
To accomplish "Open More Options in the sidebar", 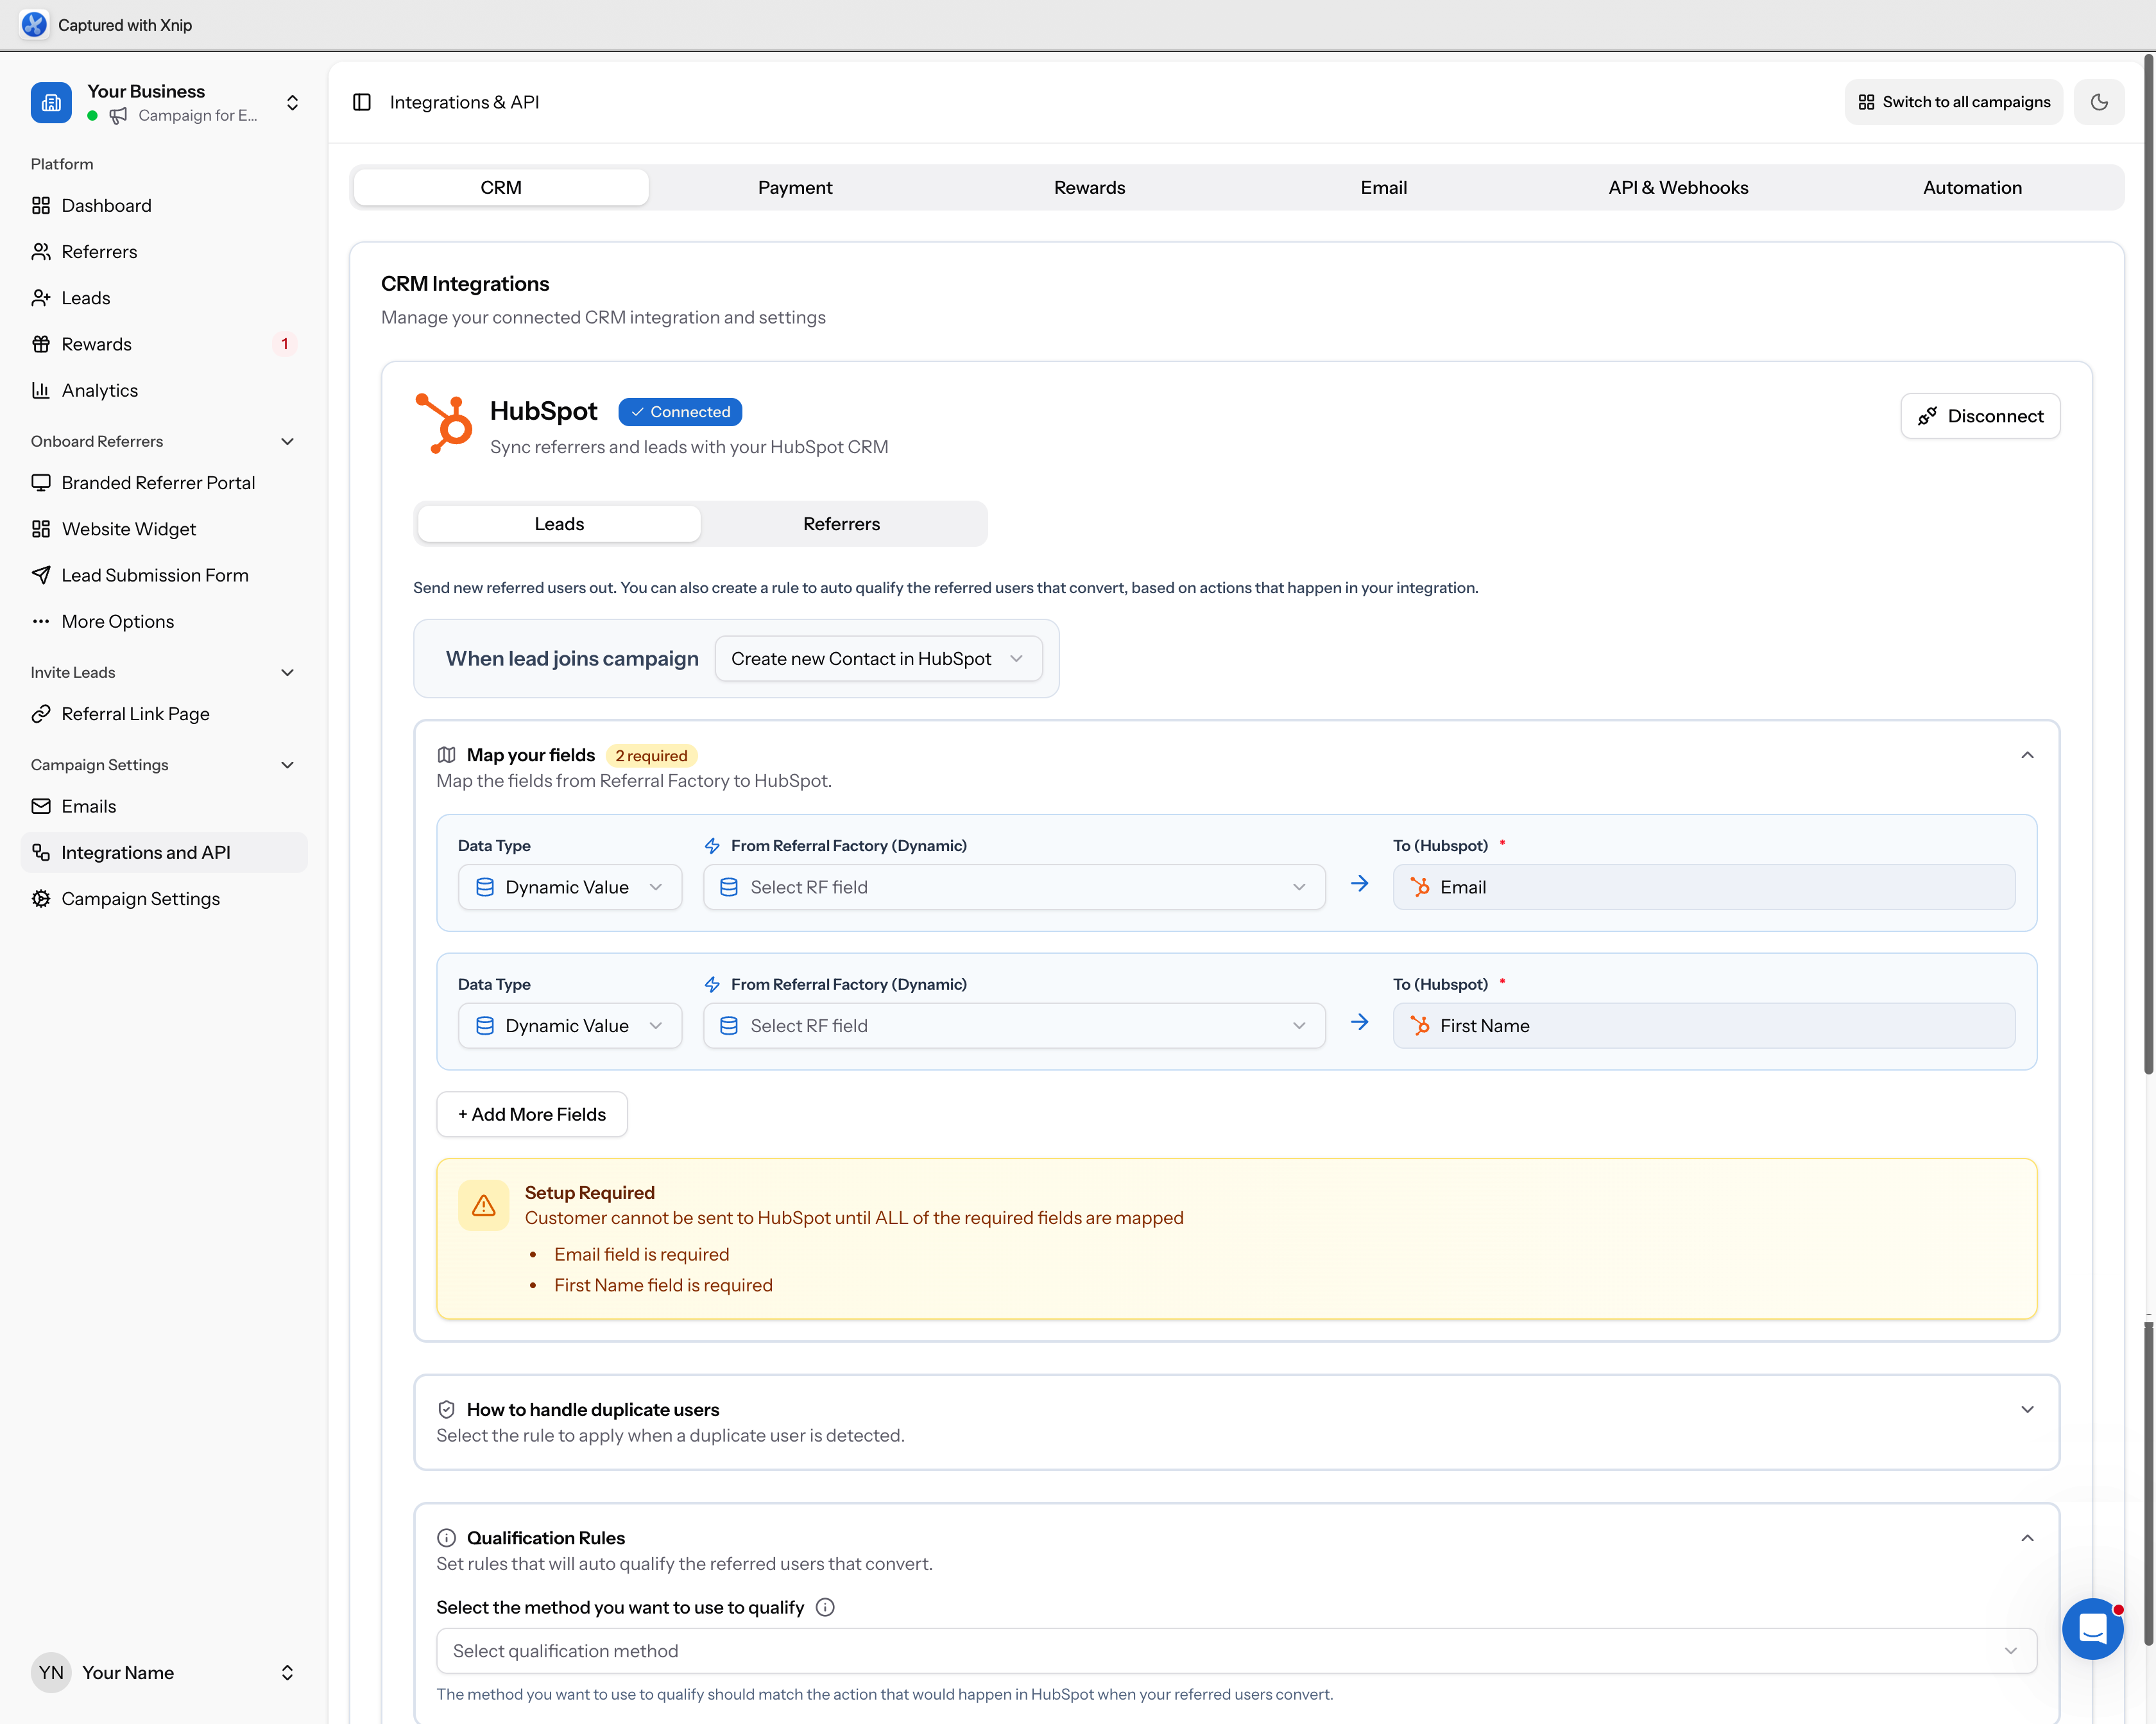I will (118, 621).
